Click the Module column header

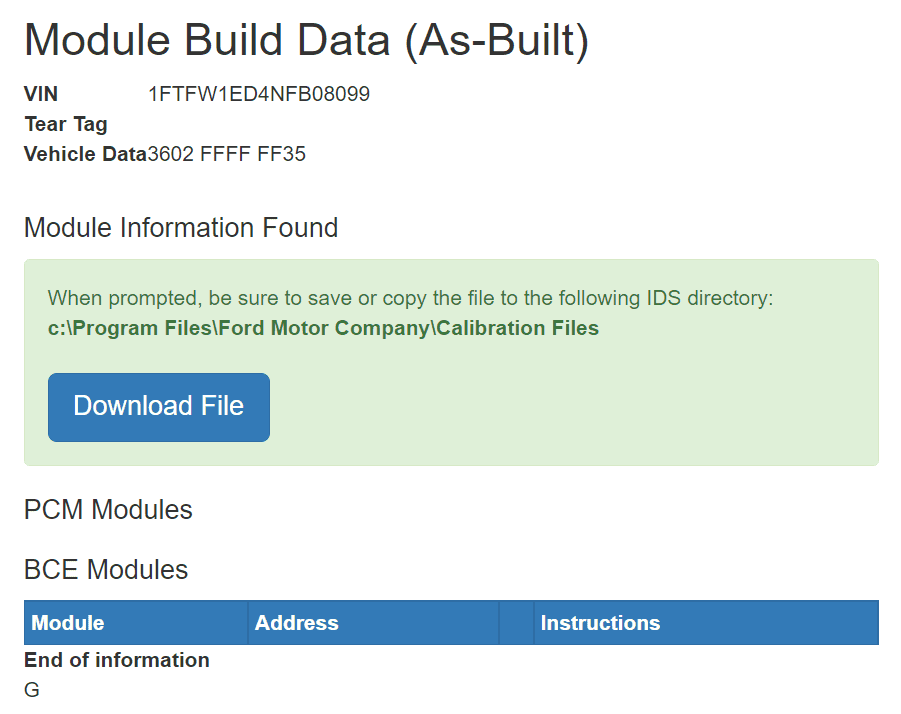(x=68, y=623)
